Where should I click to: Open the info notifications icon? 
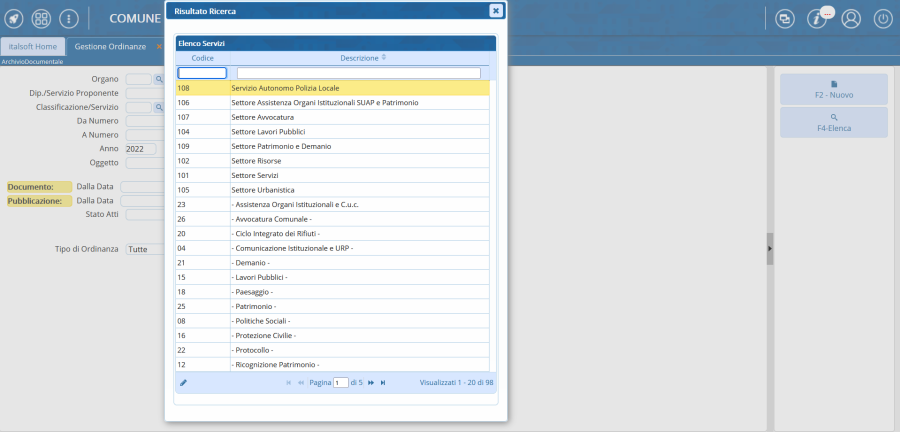pos(817,19)
